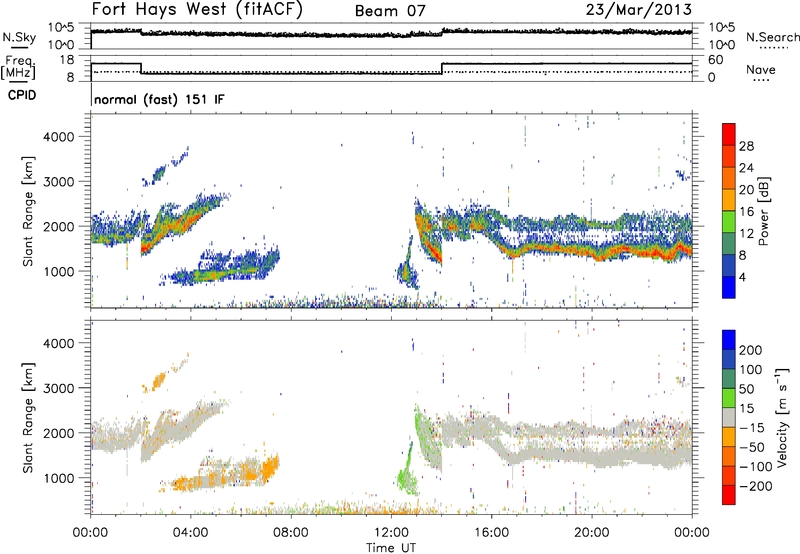Click the "2000" tick of the velocity panel
Image resolution: width=800 pixels, height=554 pixels.
pyautogui.click(x=58, y=433)
